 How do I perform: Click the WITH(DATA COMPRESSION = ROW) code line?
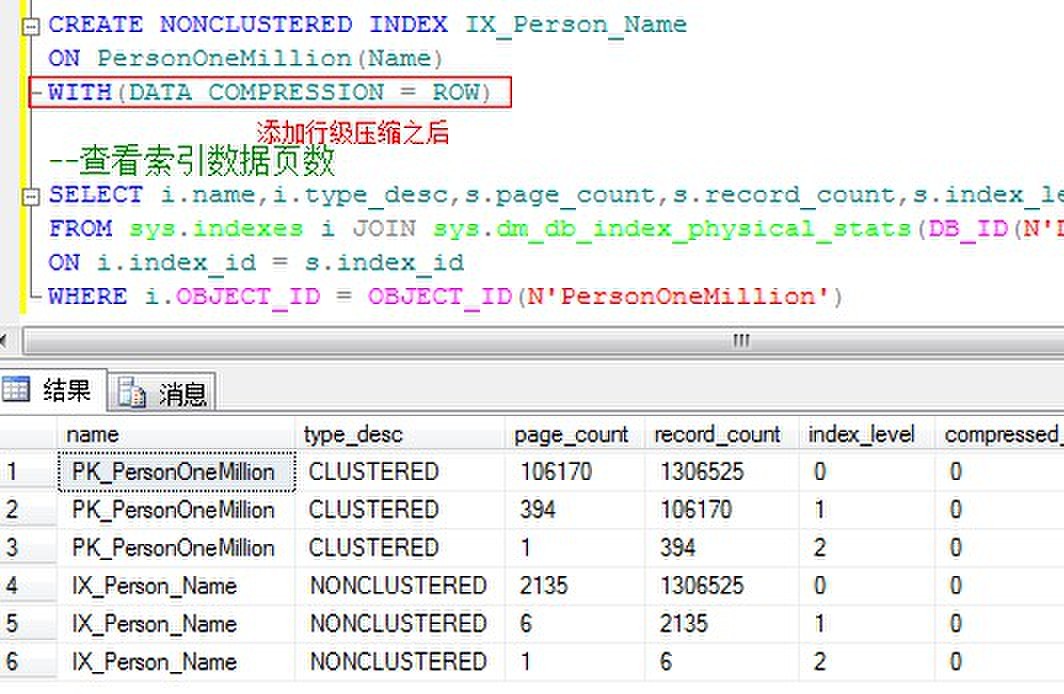269,92
